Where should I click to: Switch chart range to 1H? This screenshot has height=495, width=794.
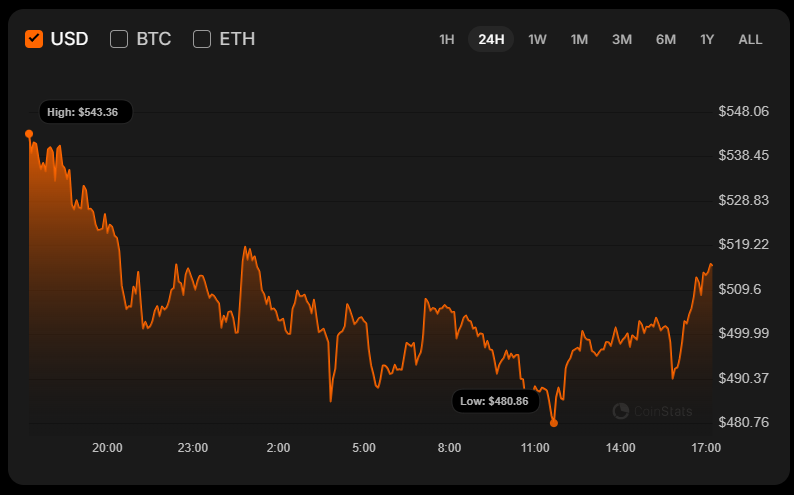[x=447, y=39]
